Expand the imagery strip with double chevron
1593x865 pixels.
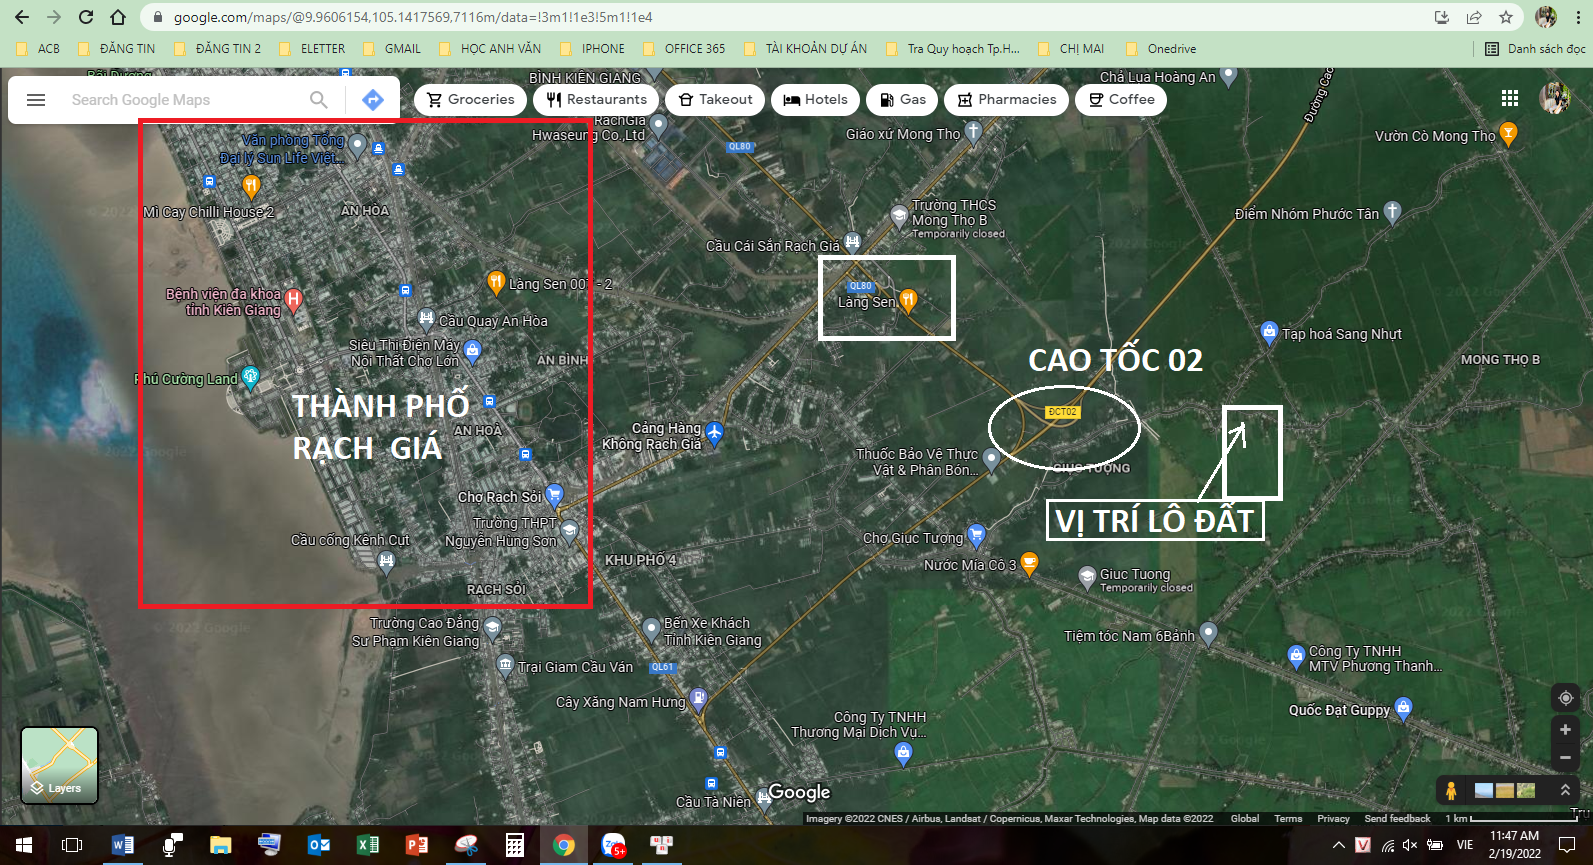coord(1566,790)
